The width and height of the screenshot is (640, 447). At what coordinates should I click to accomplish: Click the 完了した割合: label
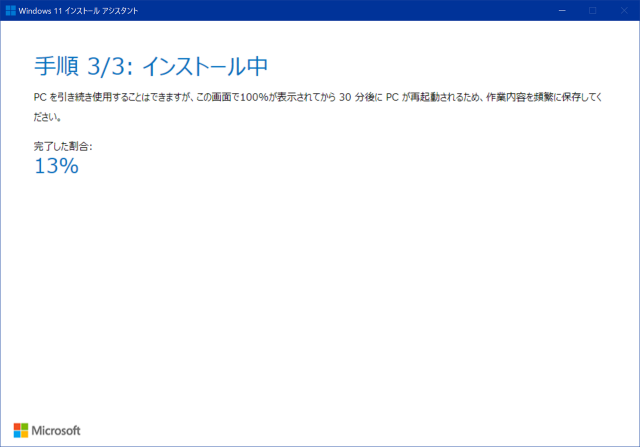[63, 146]
